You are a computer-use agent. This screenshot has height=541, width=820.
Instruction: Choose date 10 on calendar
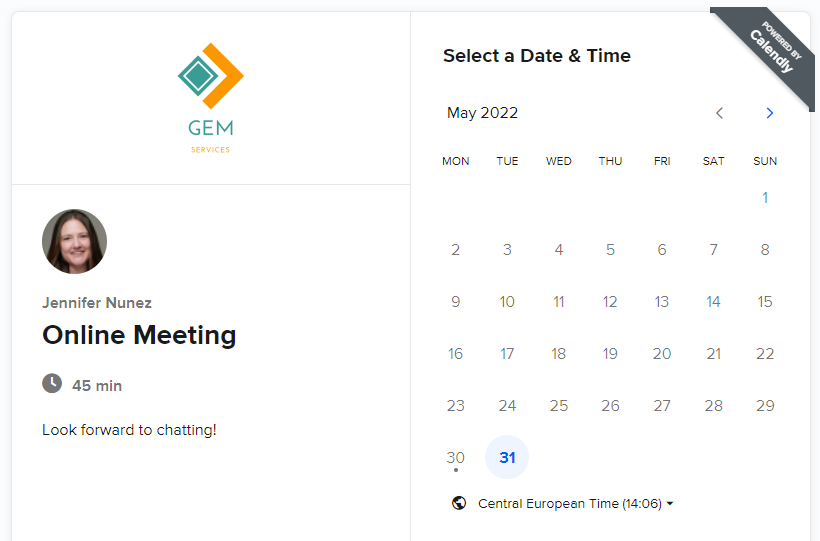507,301
